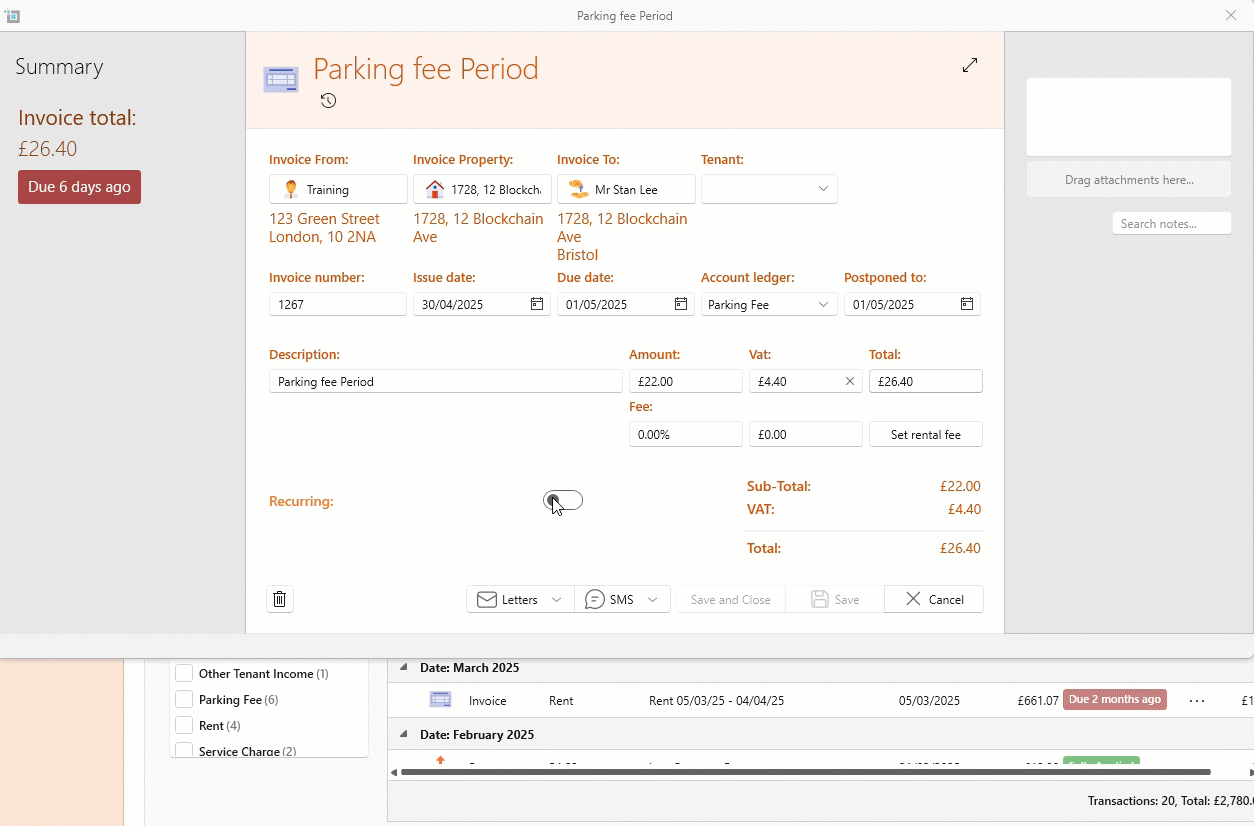
Task: Click the Fee amount field £0.00
Action: coord(806,434)
